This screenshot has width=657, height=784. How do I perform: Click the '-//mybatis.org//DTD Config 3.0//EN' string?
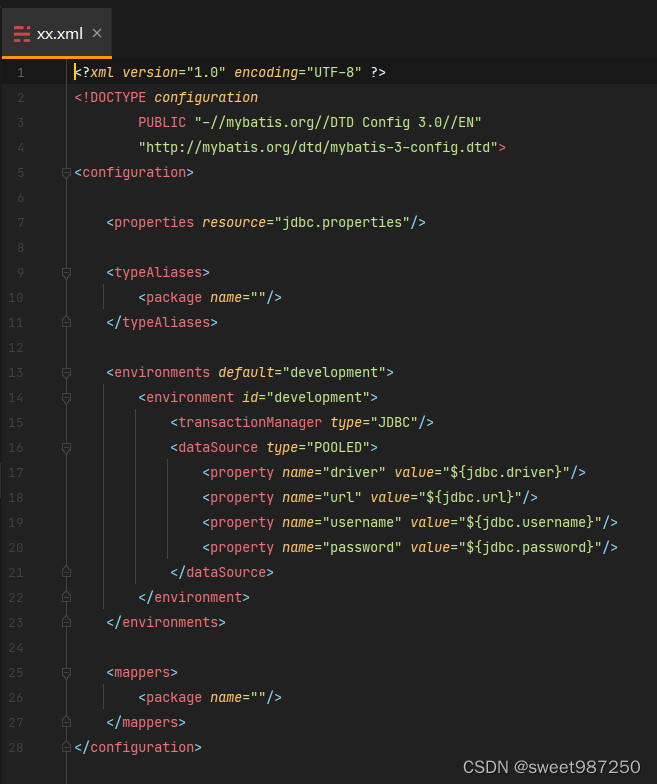338,122
